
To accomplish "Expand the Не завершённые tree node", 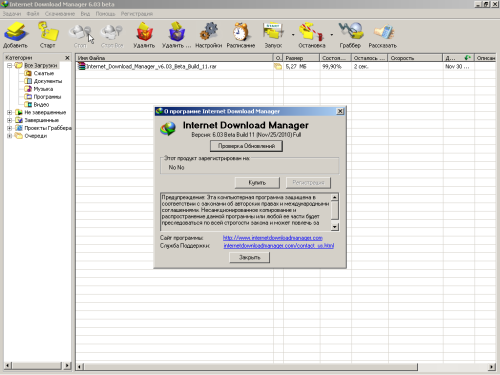I will pyautogui.click(x=9, y=112).
